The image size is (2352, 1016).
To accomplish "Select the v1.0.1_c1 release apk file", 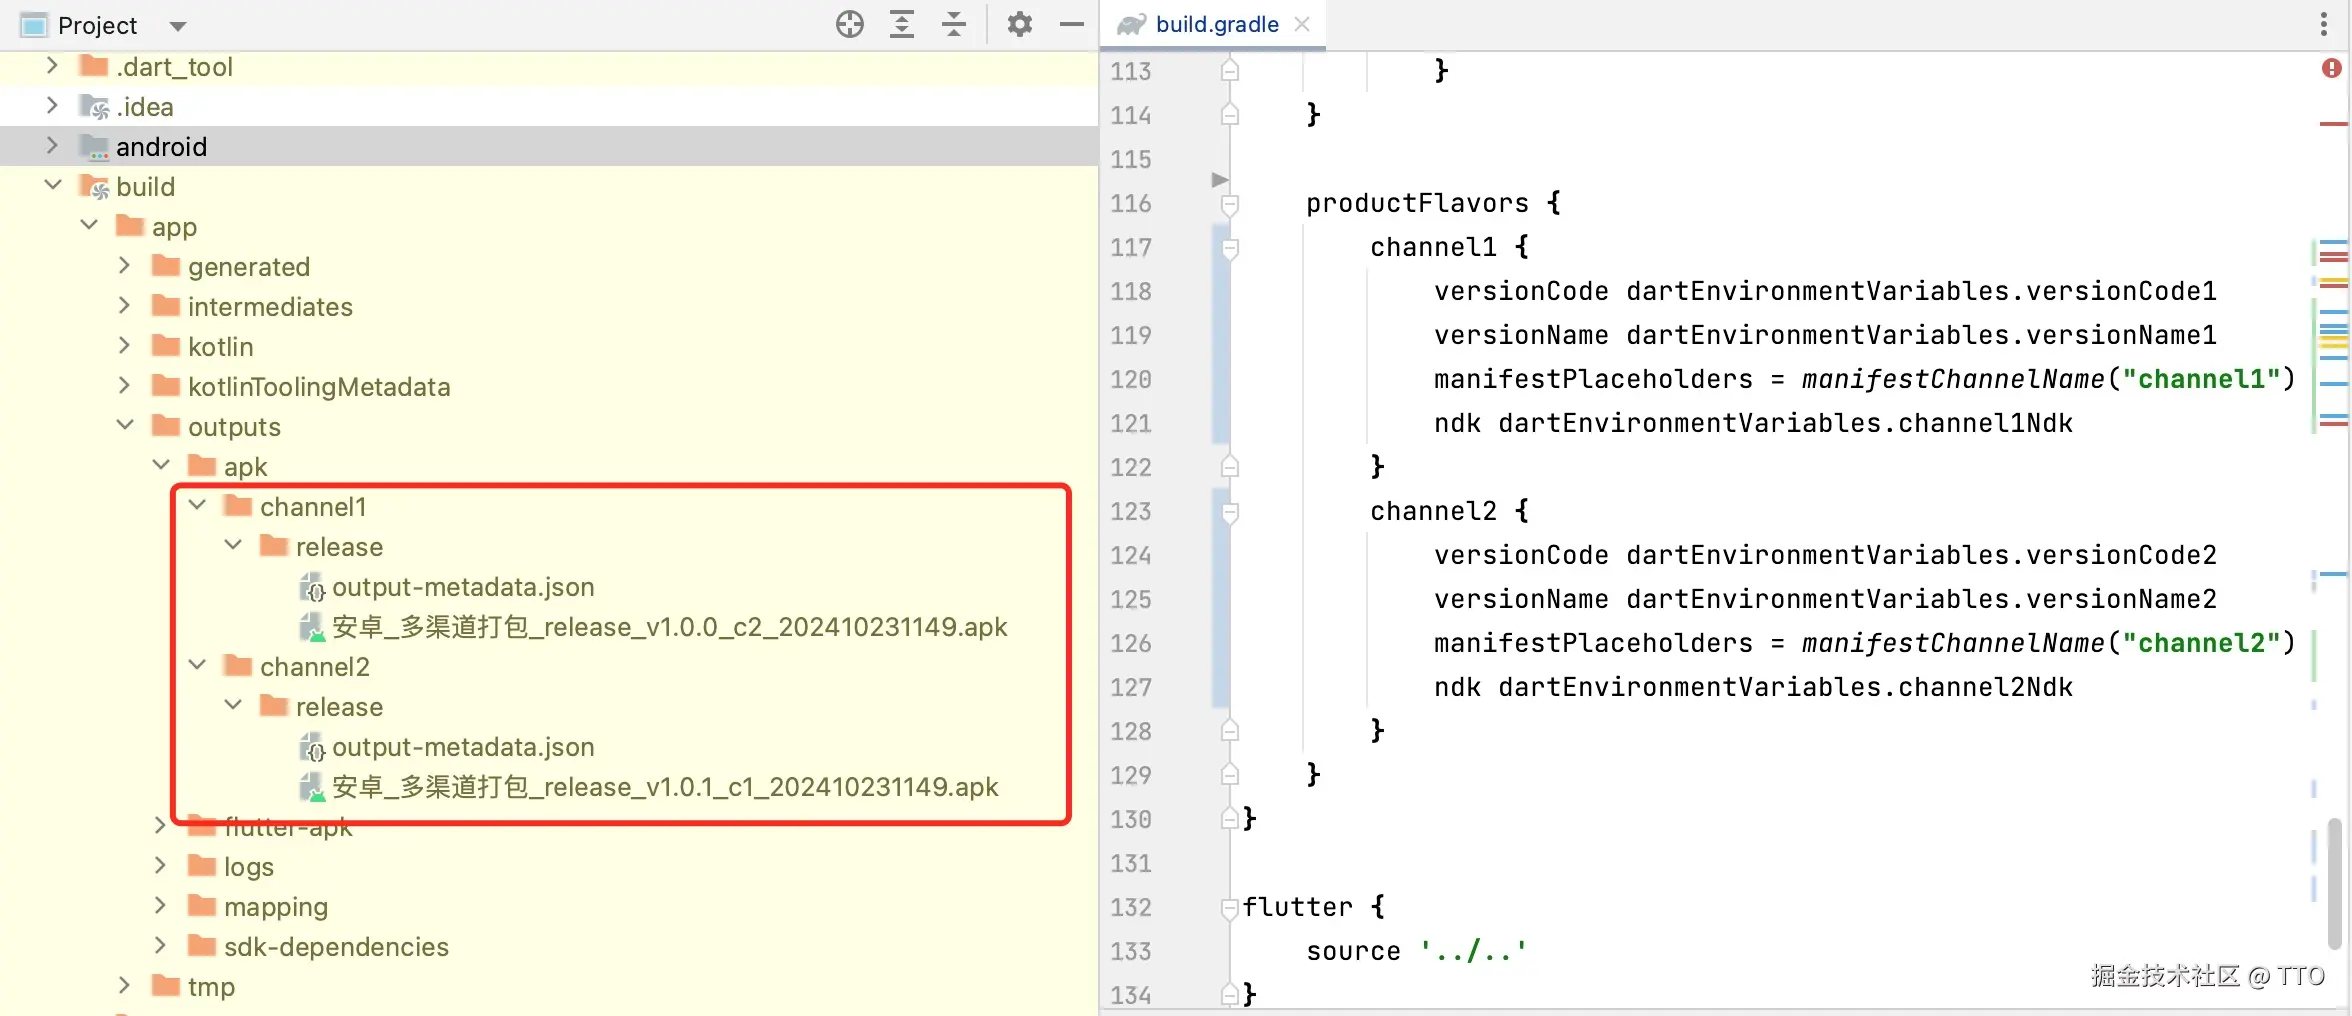I will click(x=665, y=787).
